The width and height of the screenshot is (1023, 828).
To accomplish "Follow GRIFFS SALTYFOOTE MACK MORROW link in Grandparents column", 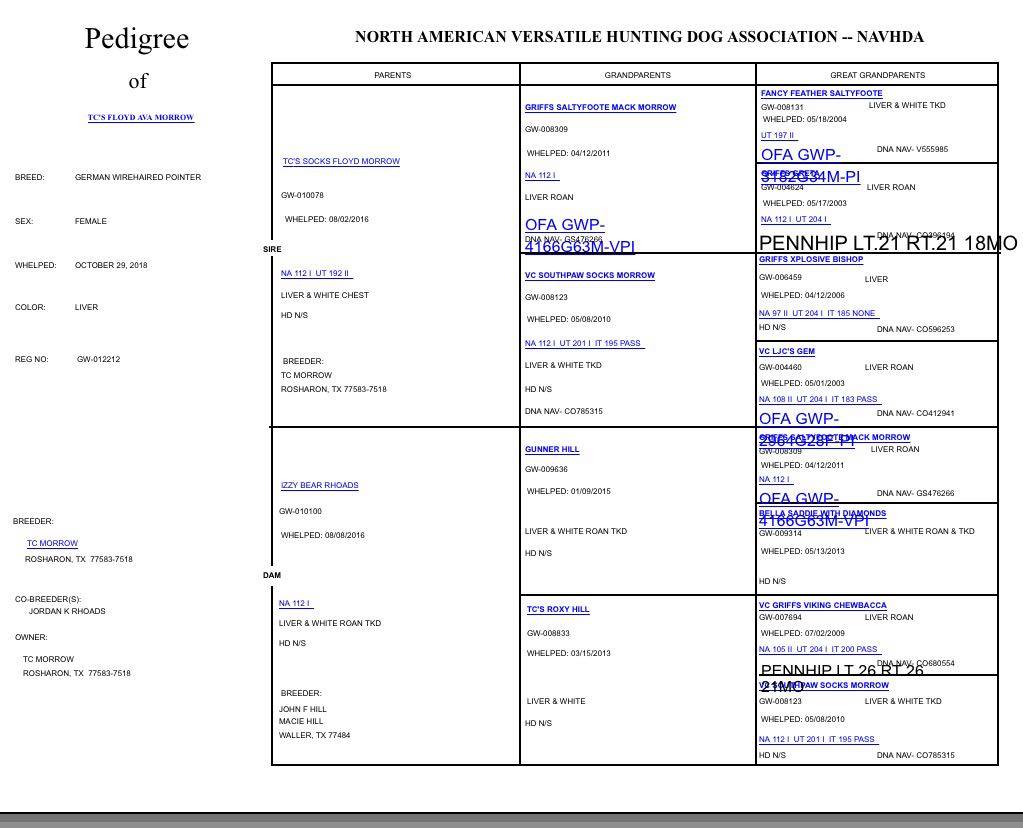I will 600,107.
